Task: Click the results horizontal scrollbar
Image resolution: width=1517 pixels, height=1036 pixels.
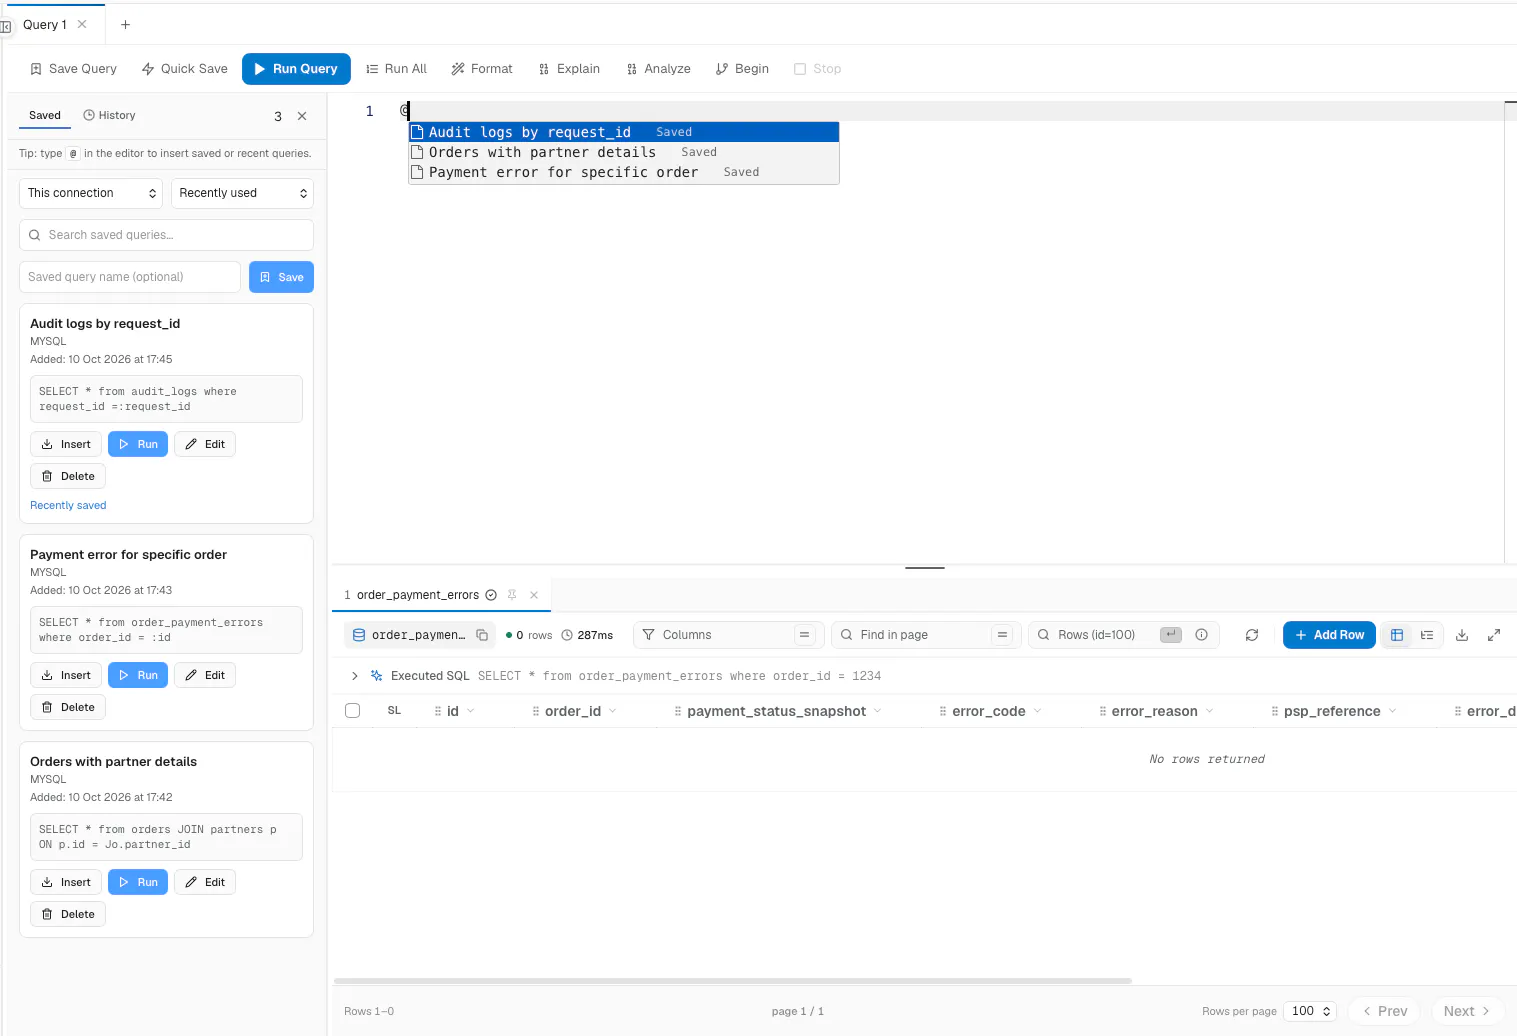Action: coord(732,981)
